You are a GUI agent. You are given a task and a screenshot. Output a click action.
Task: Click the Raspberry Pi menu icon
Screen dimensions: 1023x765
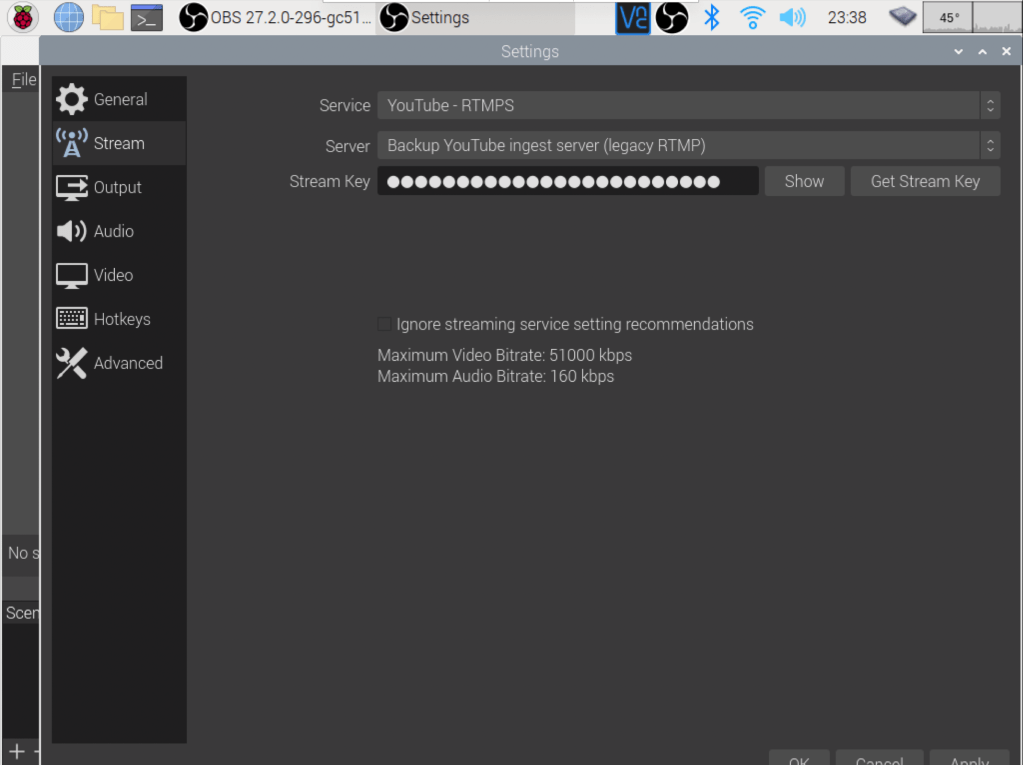(23, 17)
